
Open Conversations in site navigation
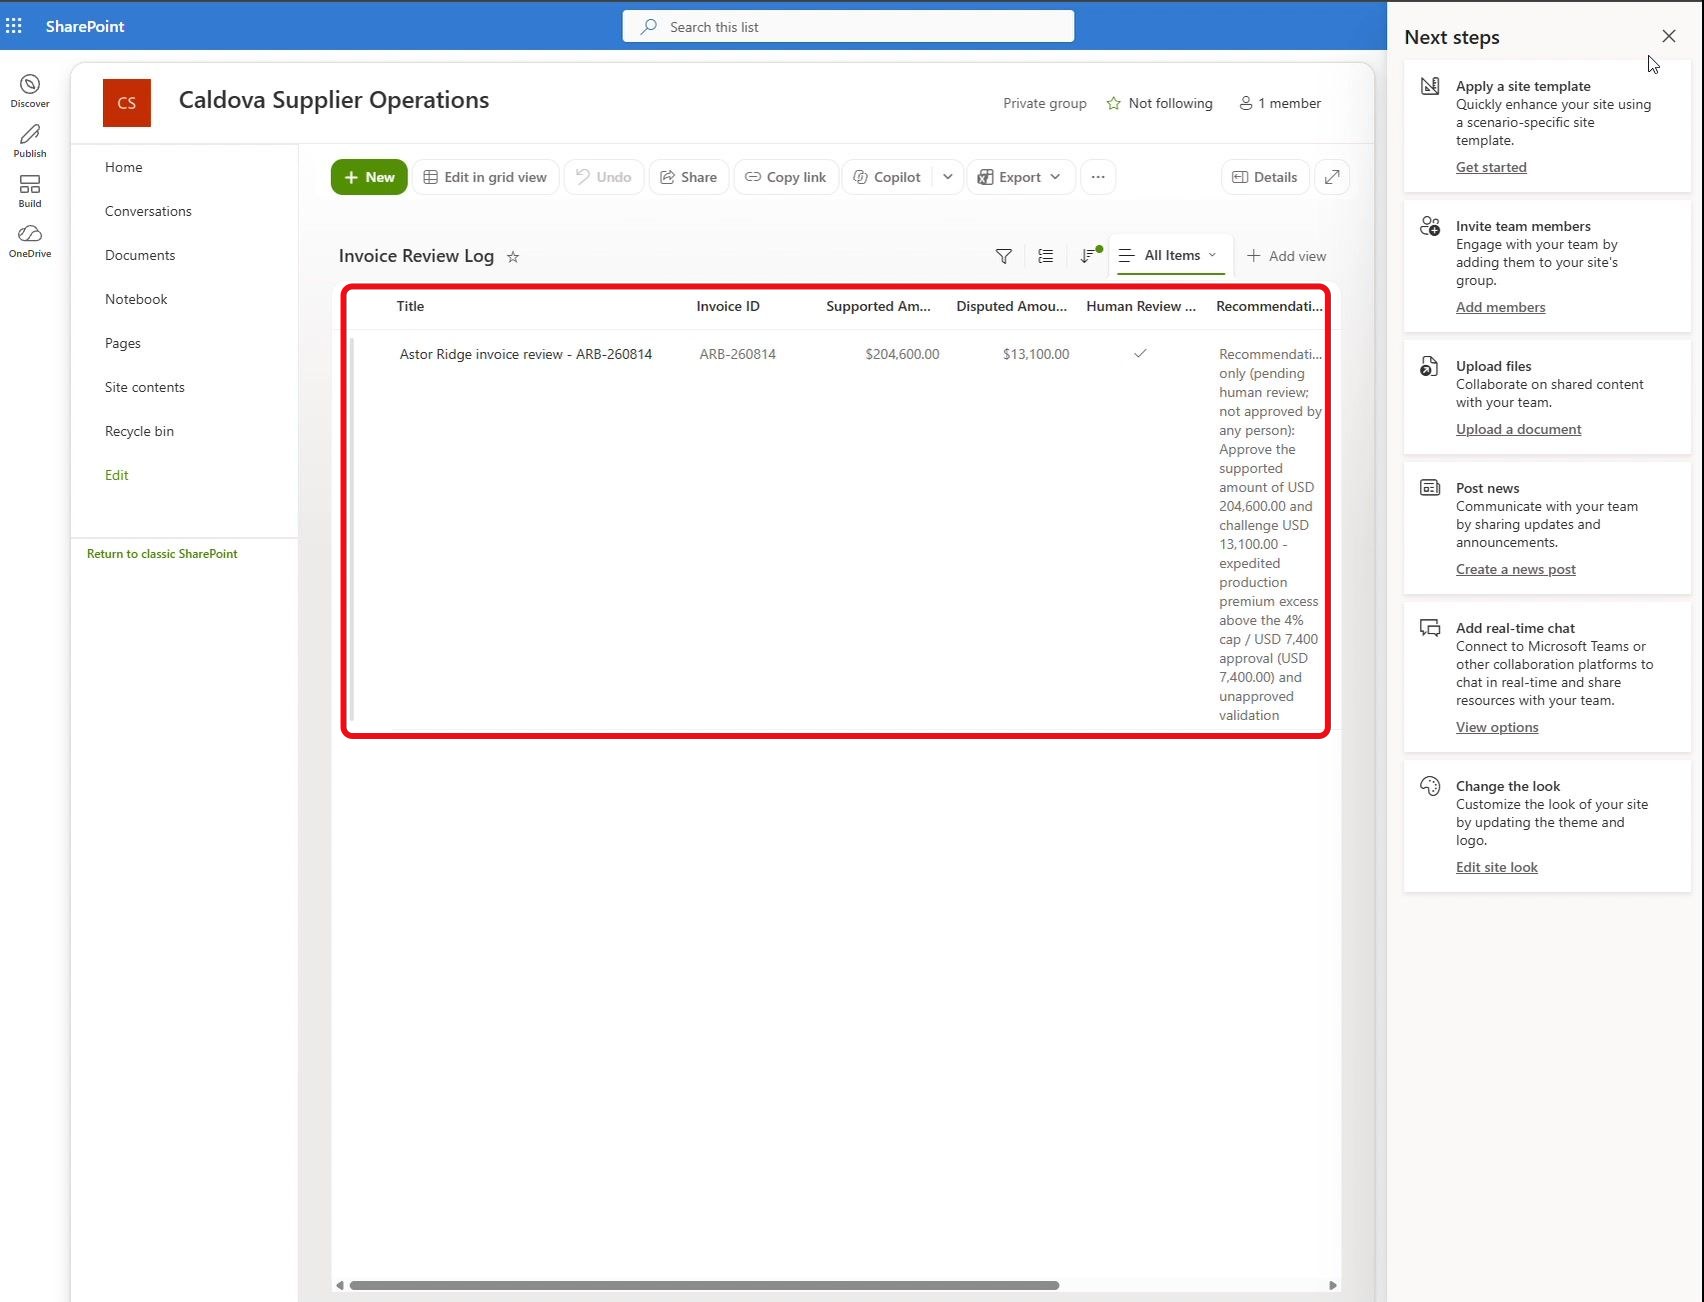click(x=148, y=211)
